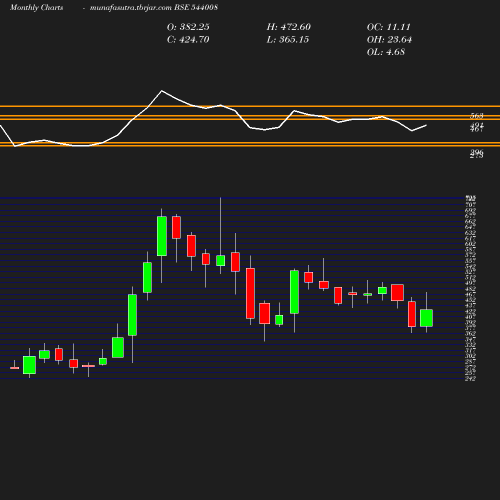Click the last green candlestick on the right
Viewport: 500px width, 500px height.
coord(426,318)
